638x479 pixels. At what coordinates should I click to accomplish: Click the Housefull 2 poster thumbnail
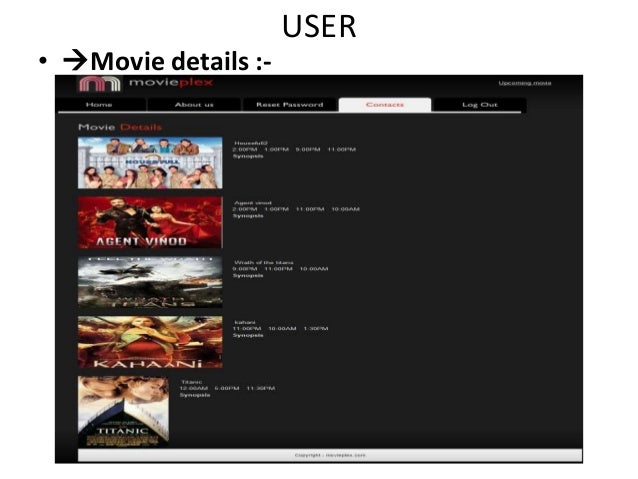click(150, 163)
